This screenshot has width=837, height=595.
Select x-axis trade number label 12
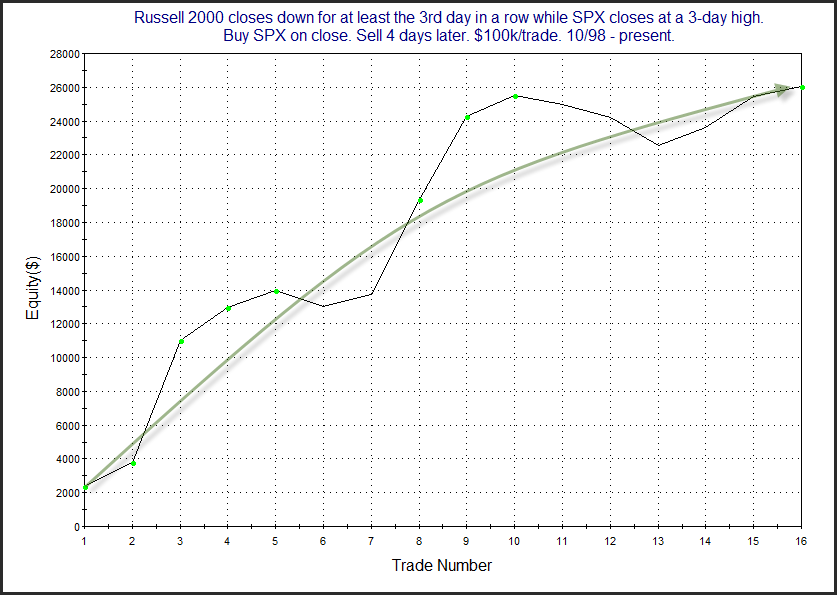tap(610, 541)
